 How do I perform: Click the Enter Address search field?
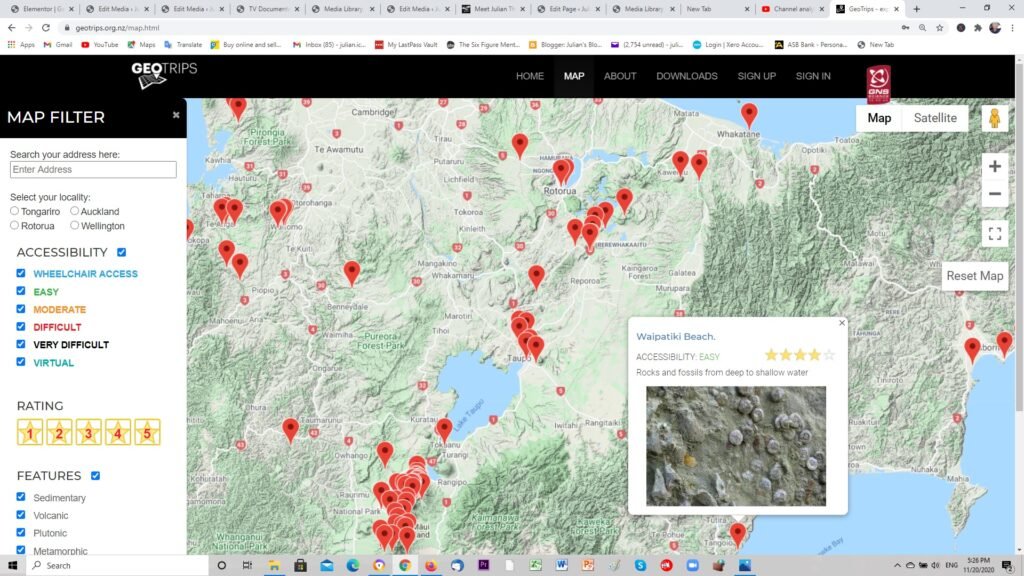click(x=93, y=170)
